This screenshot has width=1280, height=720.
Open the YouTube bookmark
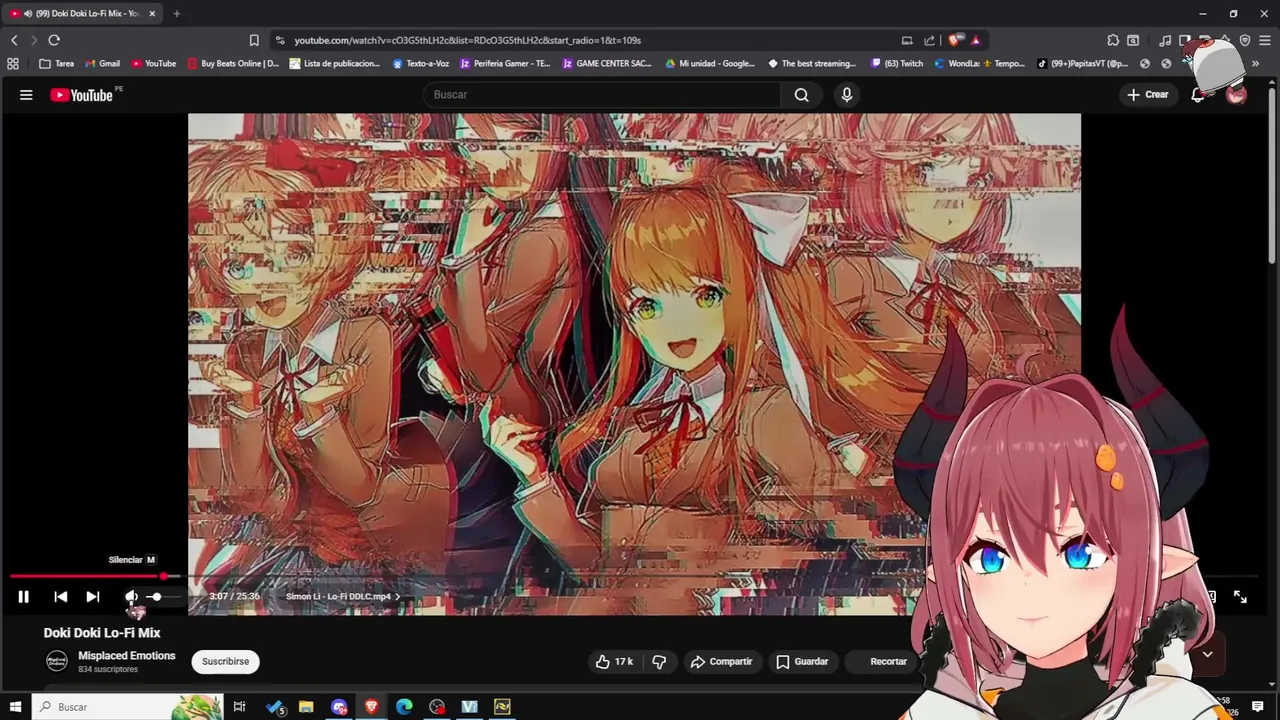click(x=154, y=63)
